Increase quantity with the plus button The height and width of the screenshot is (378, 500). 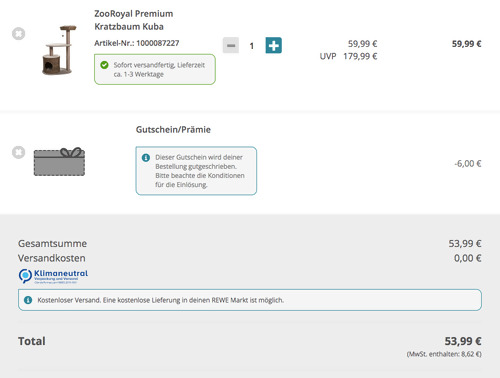[x=274, y=45]
